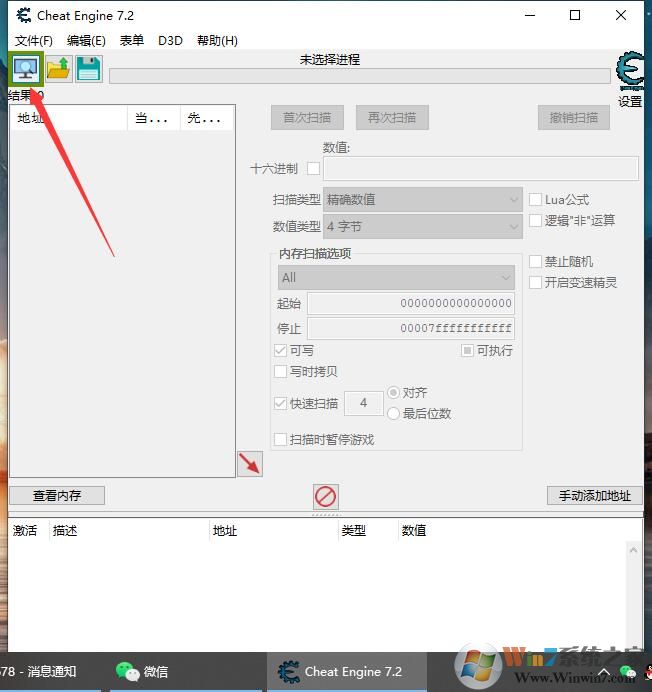The width and height of the screenshot is (652, 692).
Task: Open the 文件(F) menu
Action: click(x=34, y=41)
